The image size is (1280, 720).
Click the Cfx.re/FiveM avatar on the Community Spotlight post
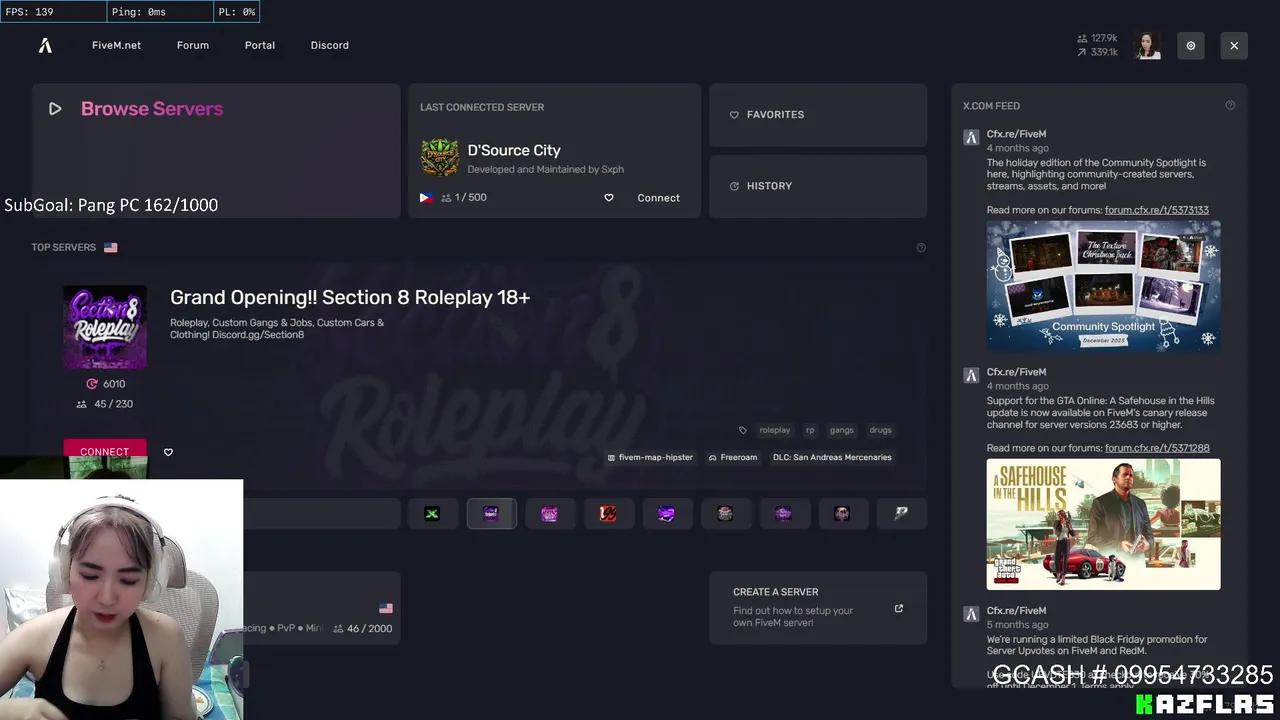971,137
